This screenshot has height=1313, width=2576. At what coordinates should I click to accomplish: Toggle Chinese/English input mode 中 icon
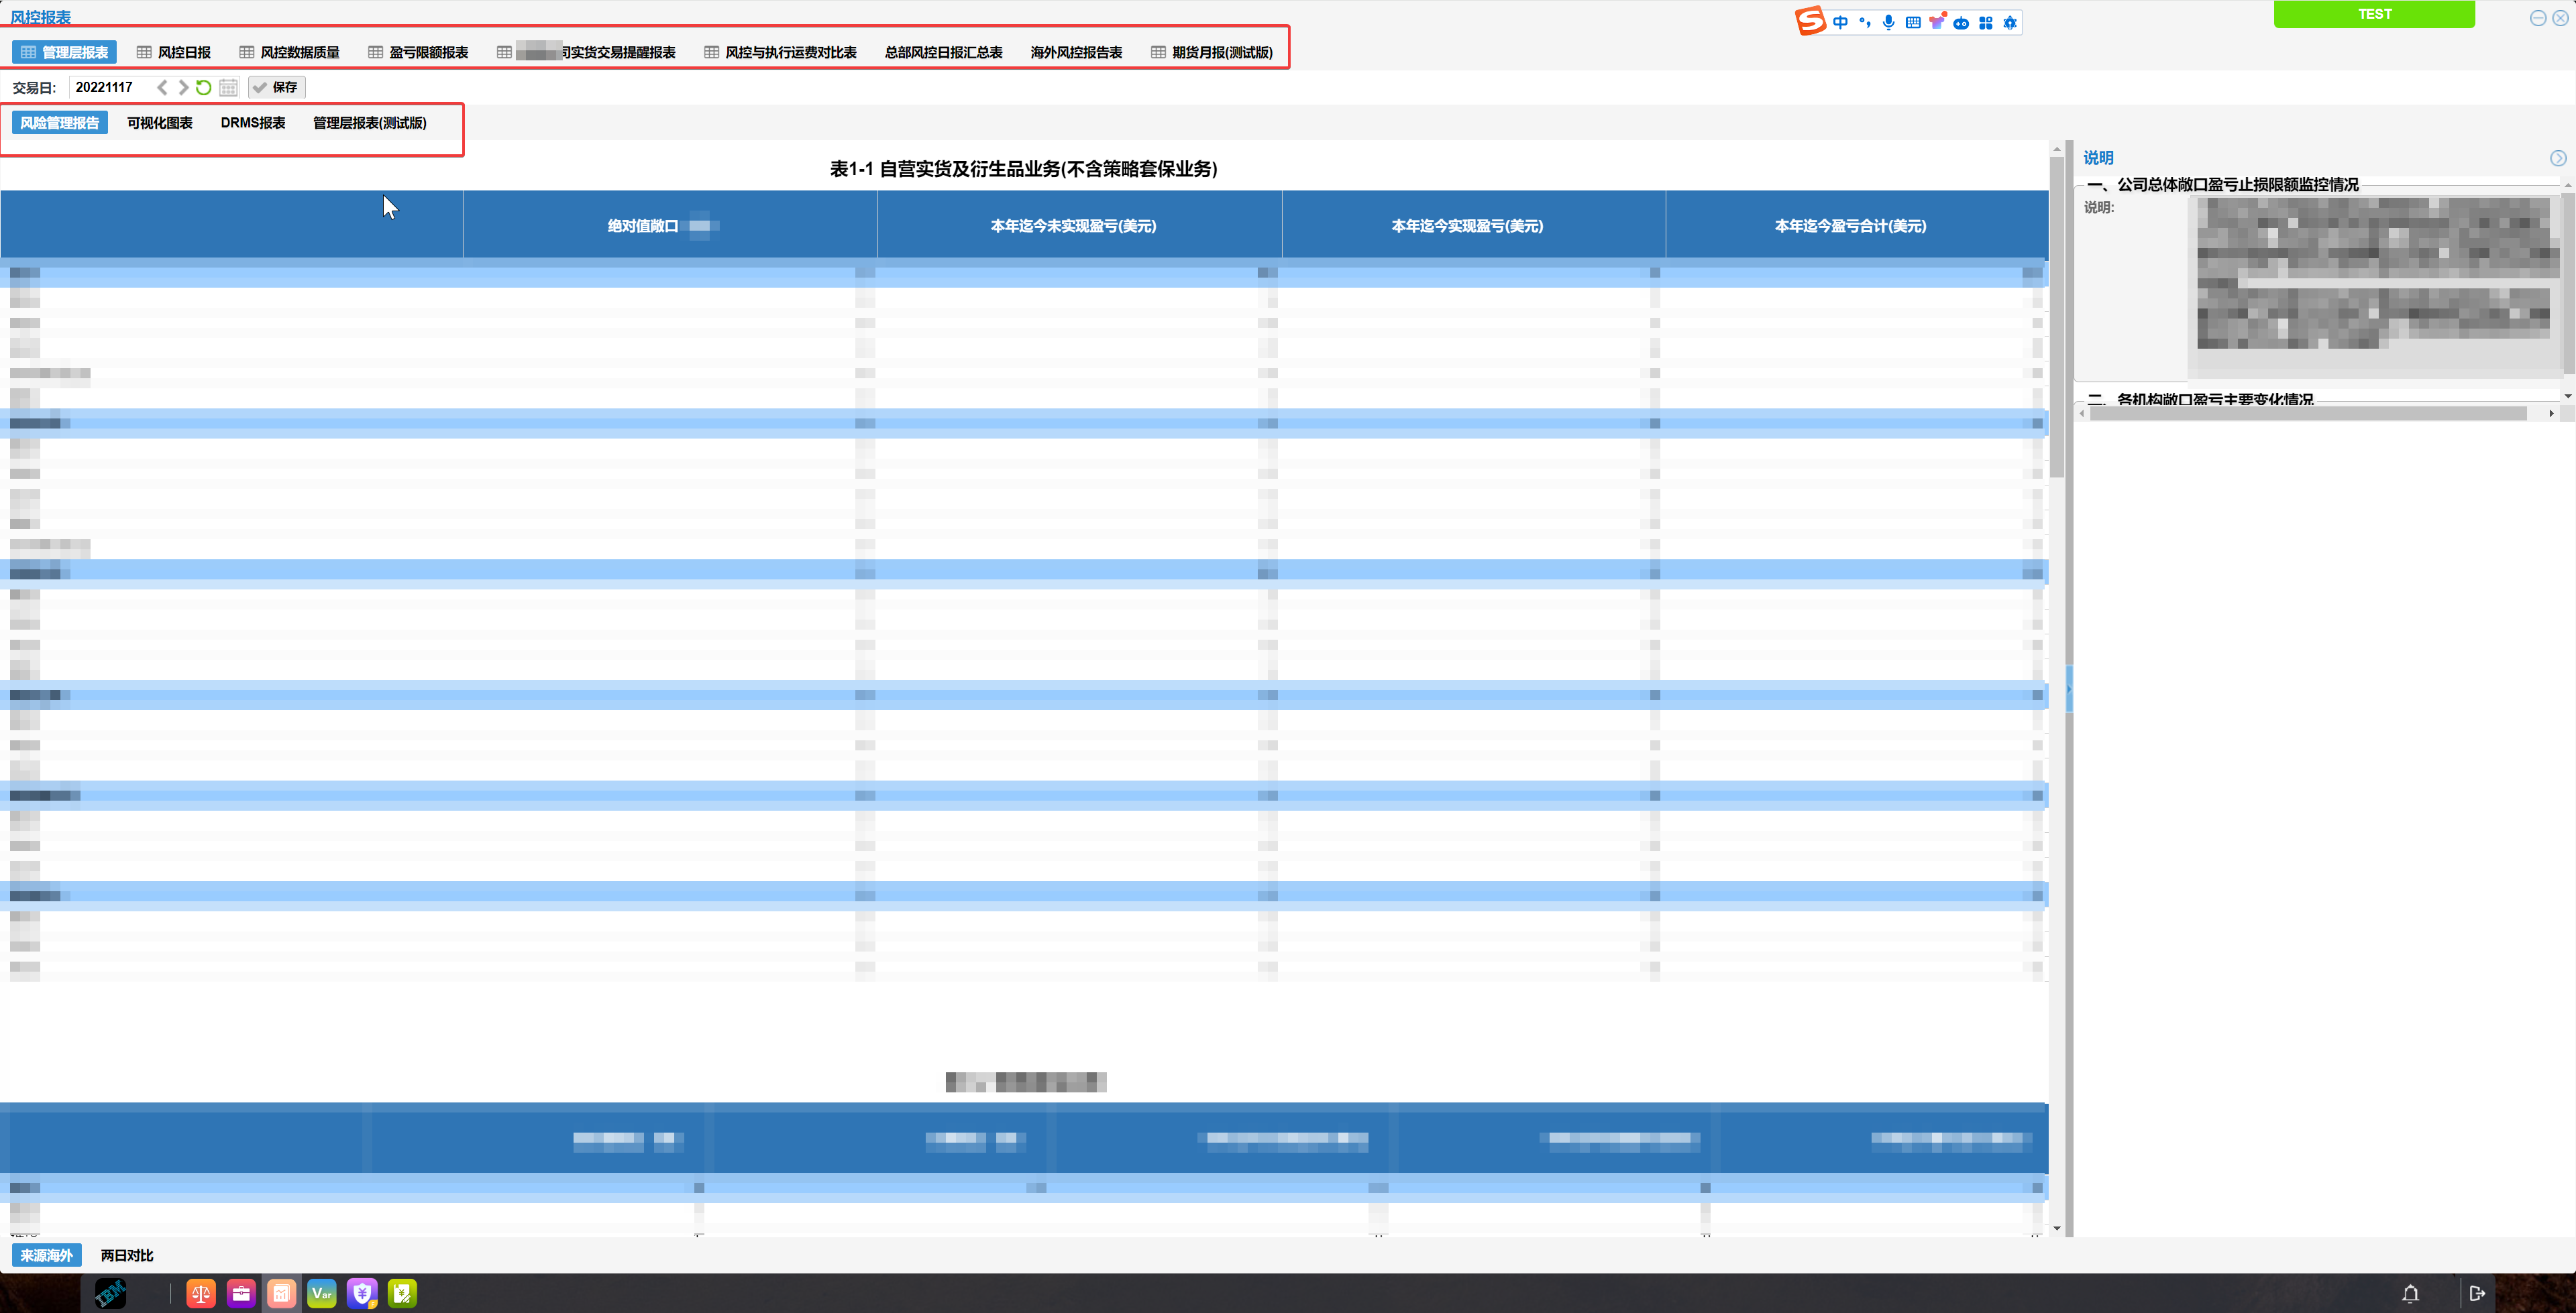click(x=1841, y=22)
